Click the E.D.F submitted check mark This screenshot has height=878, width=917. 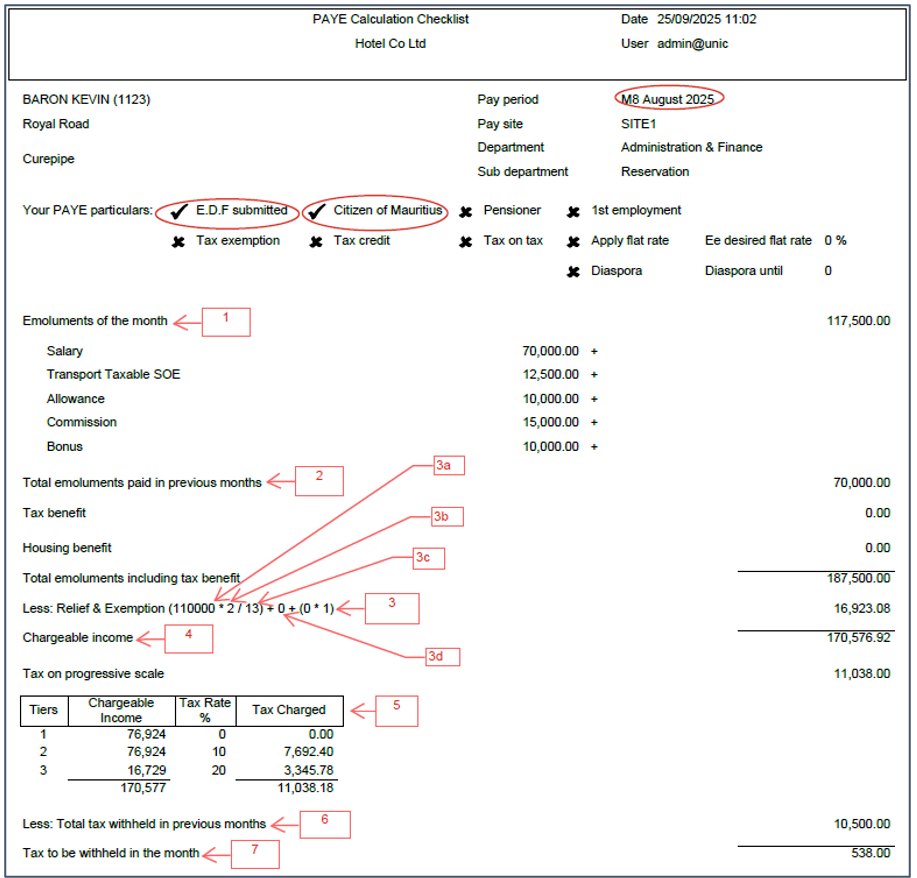pos(178,211)
